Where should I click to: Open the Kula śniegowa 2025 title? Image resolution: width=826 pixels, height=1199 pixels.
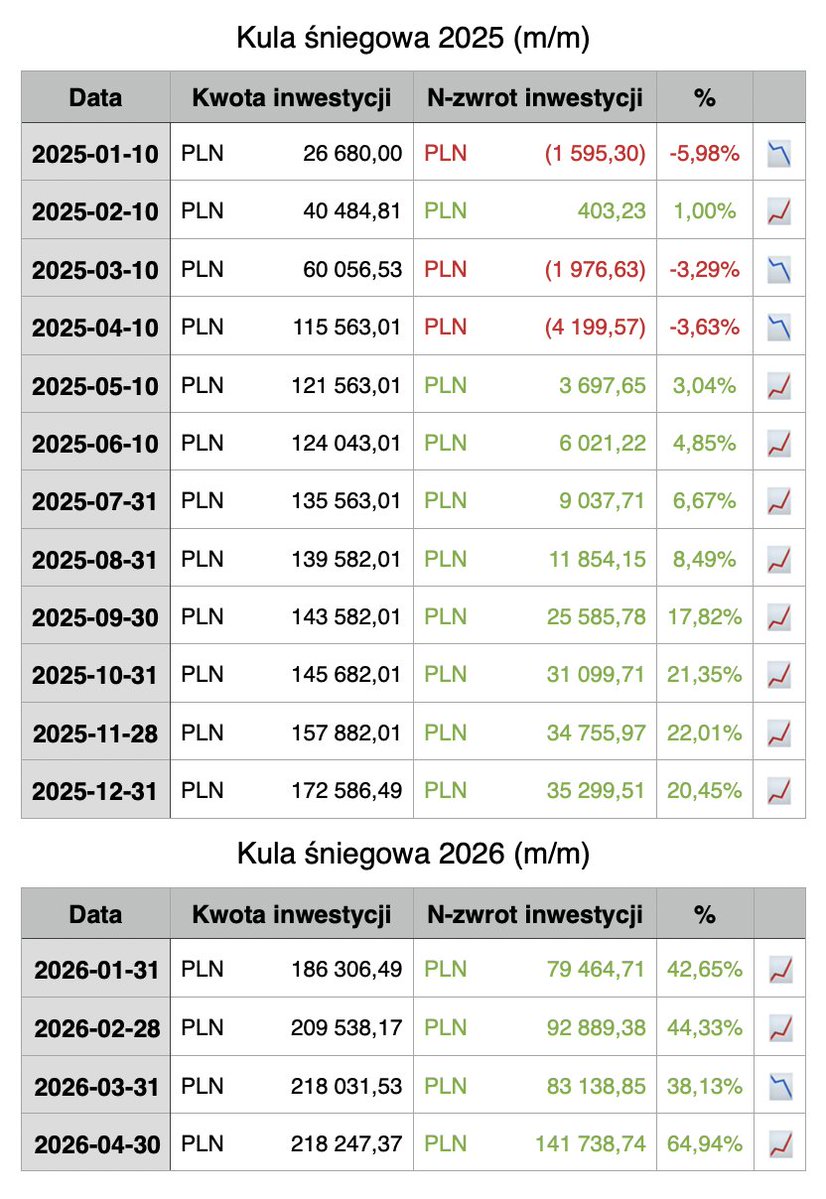point(413,40)
